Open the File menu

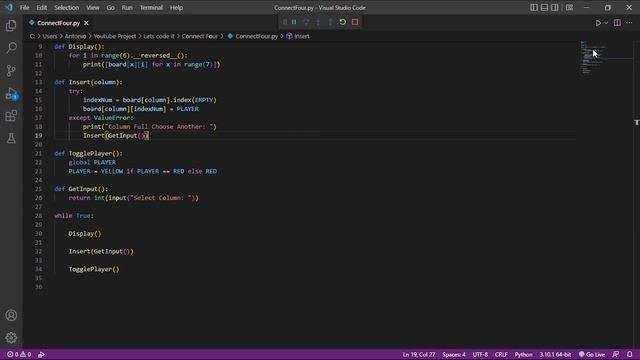24,8
